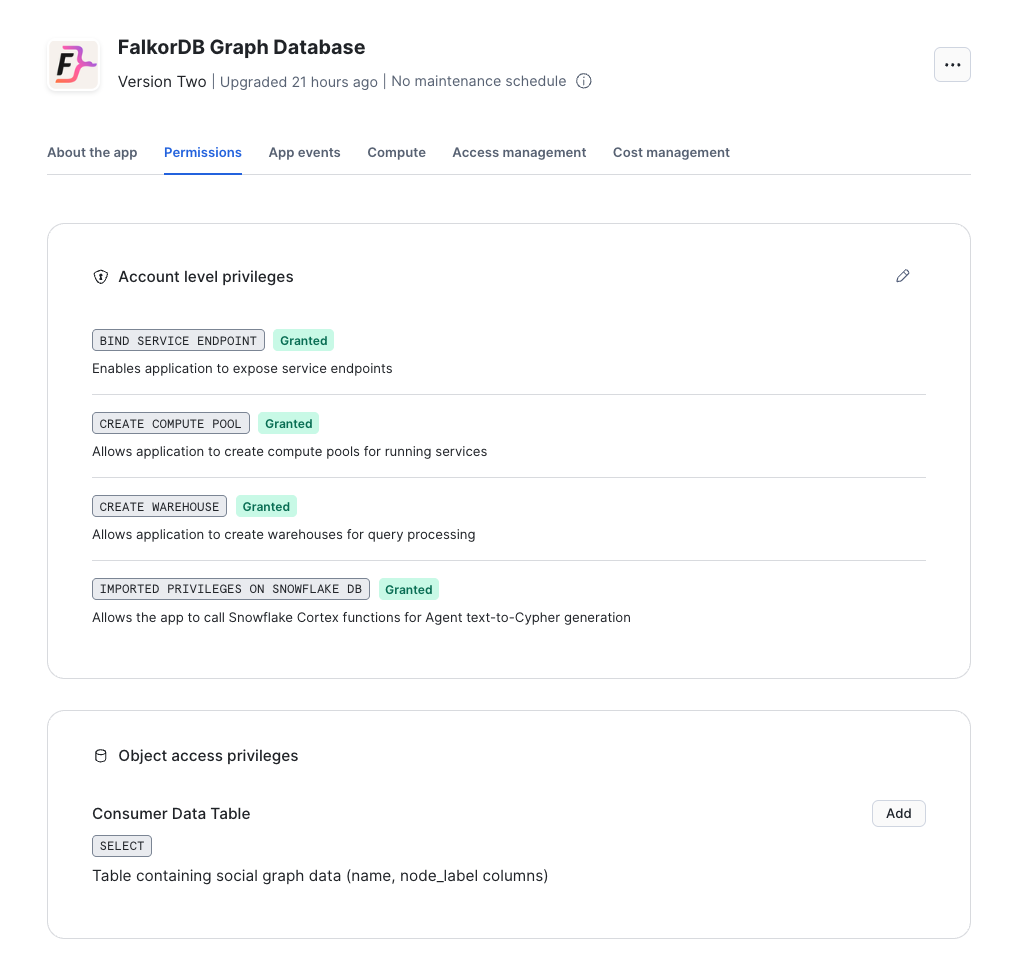Click Granted badge next to IMPORTED PRIVILEGES
The width and height of the screenshot is (1016, 958).
[409, 589]
